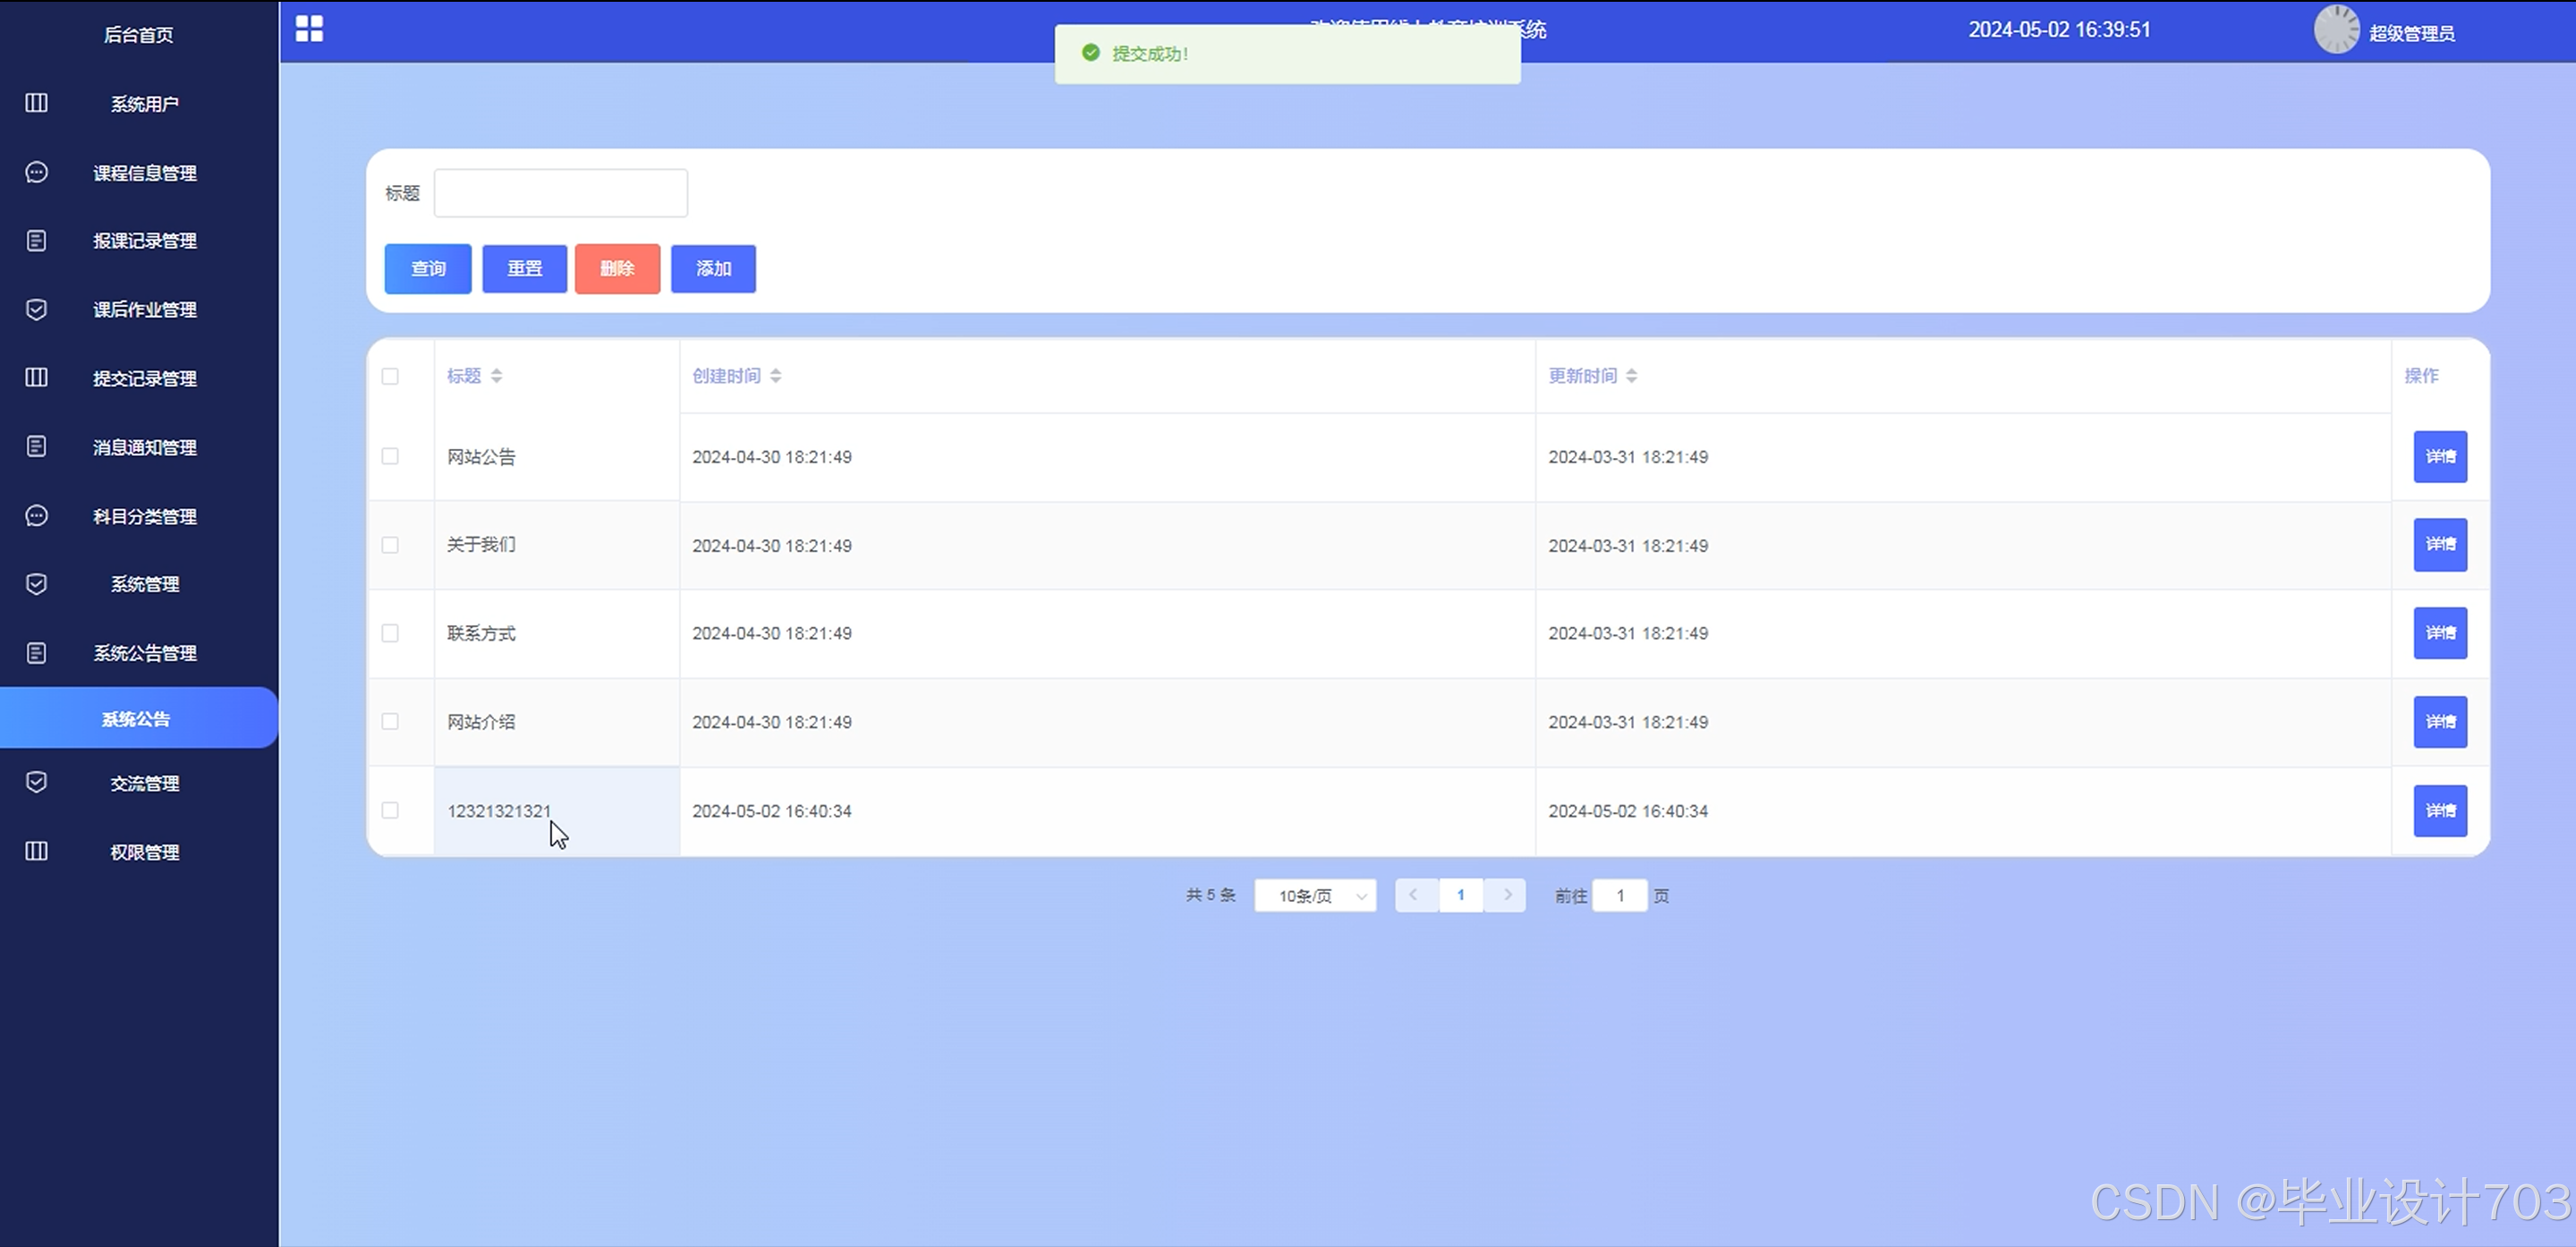Open the 10条/页 page size dropdown

click(x=1315, y=896)
